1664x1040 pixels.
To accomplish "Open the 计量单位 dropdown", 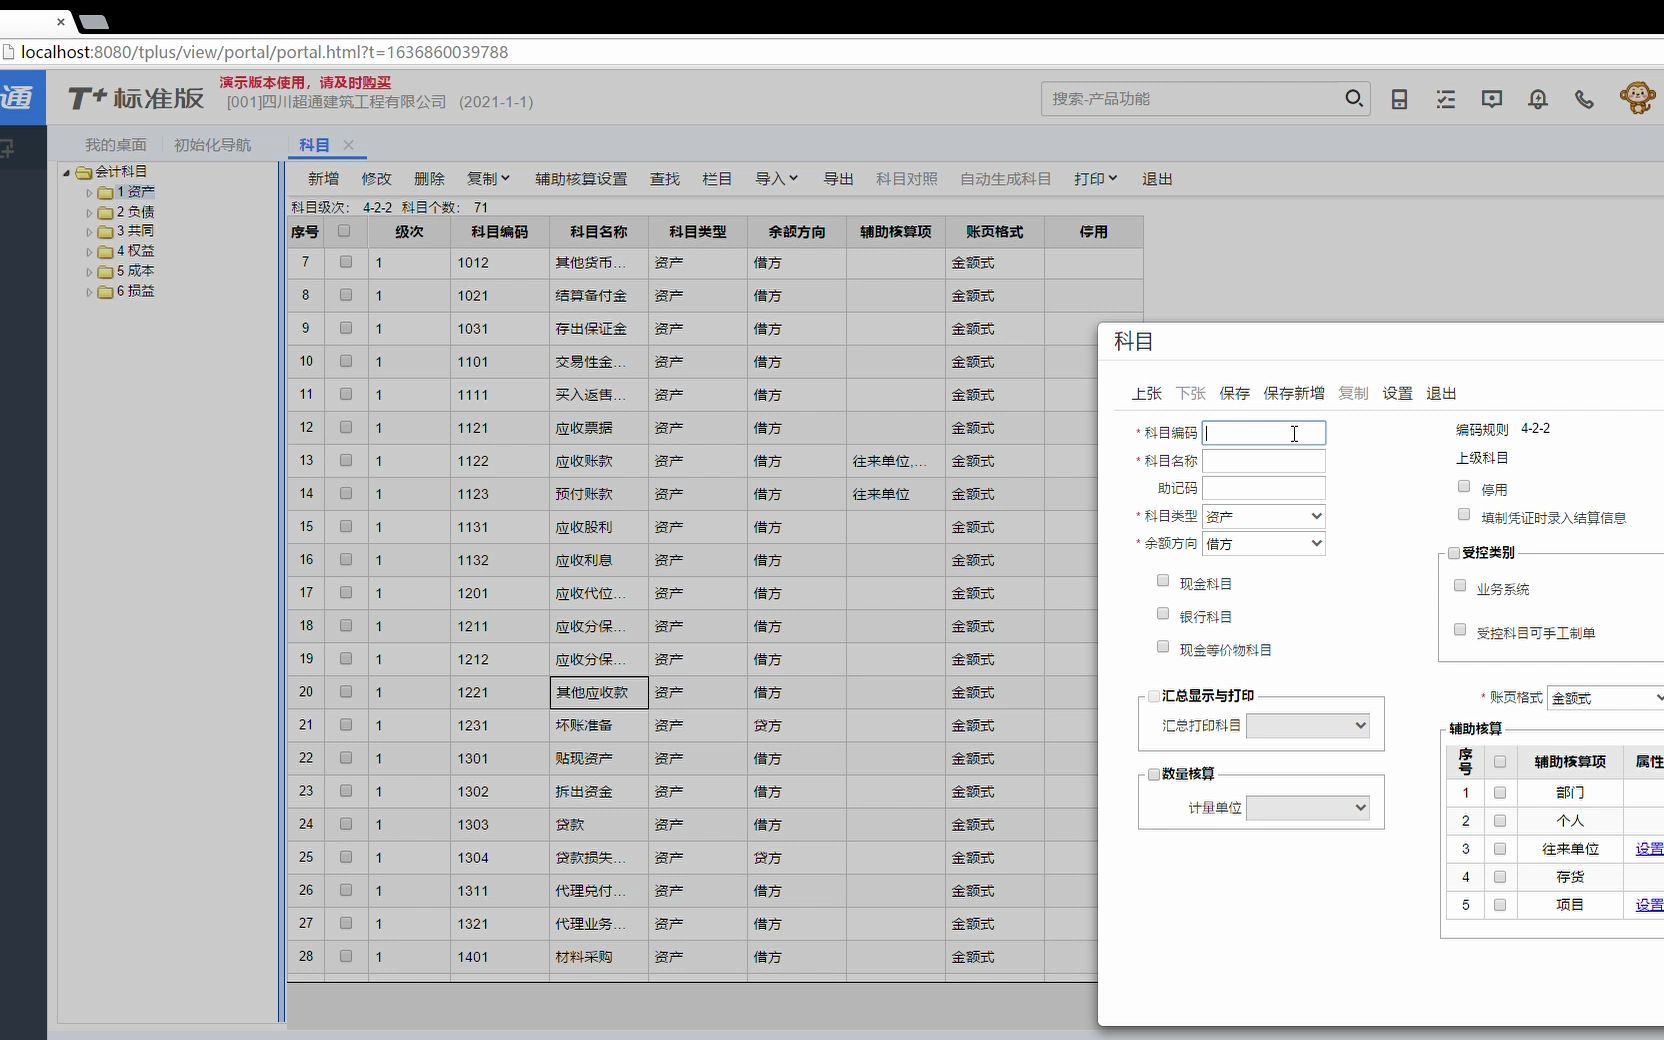I will point(1308,807).
